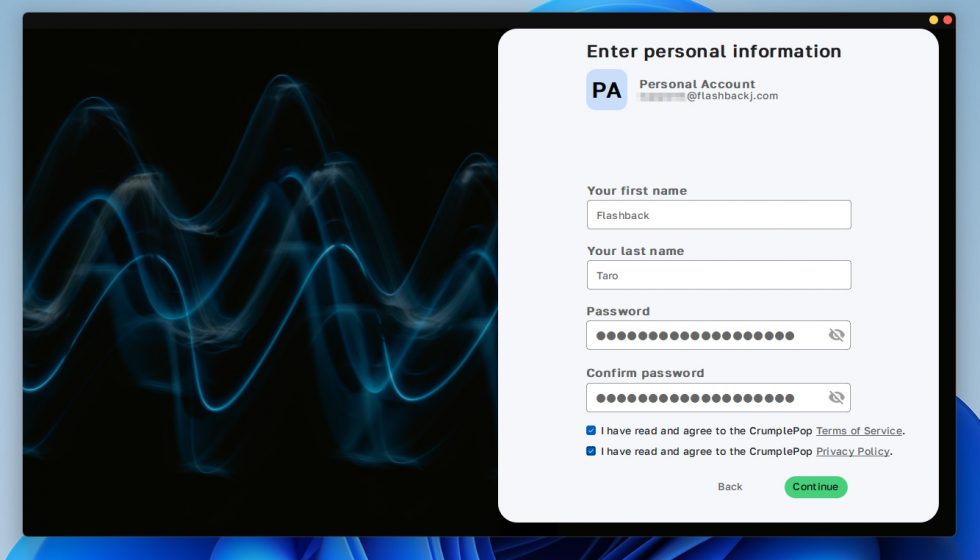Show password via eye icon in Password field

[x=836, y=335]
